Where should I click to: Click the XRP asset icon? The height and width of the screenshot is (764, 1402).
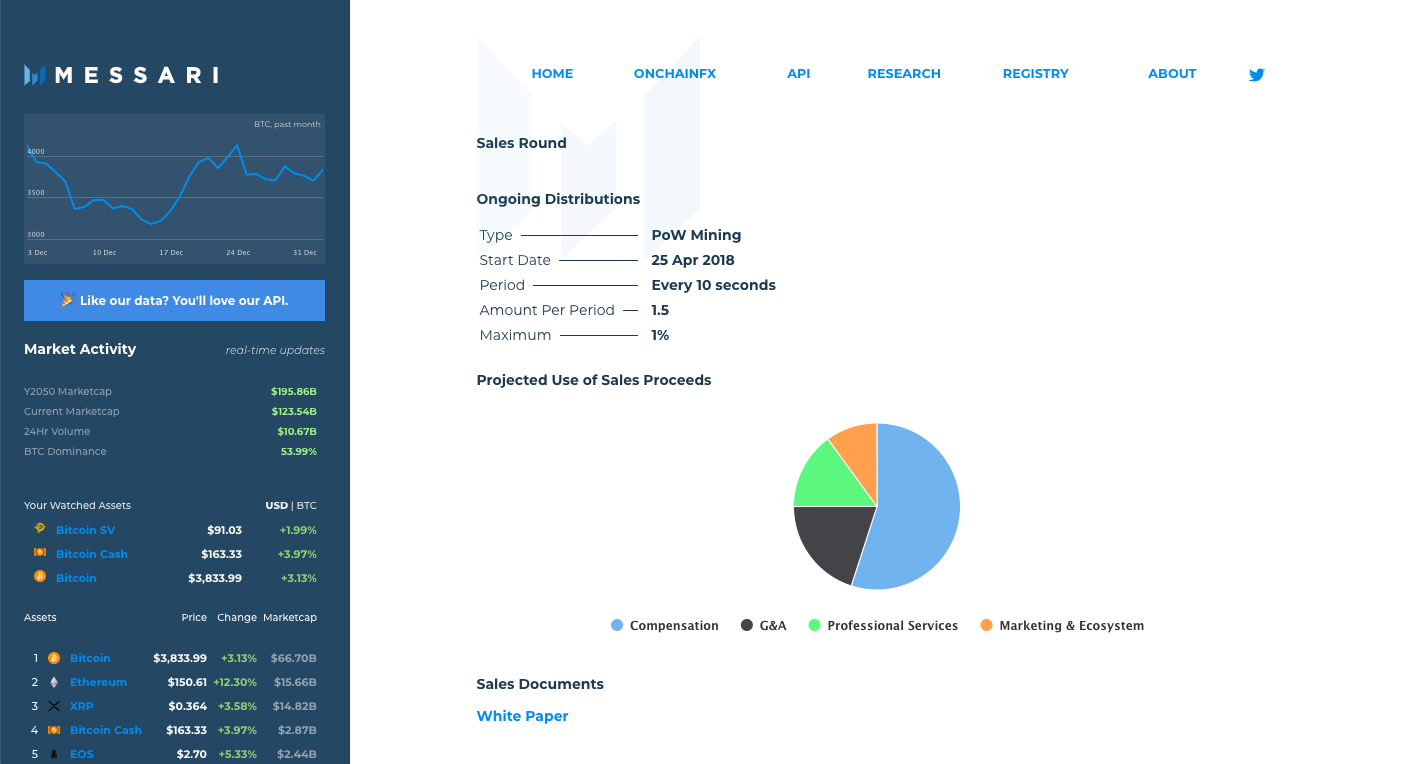[x=54, y=706]
